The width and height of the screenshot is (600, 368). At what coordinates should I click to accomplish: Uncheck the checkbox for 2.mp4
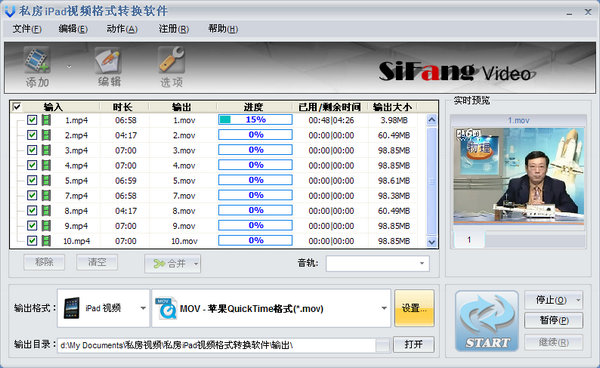pyautogui.click(x=32, y=135)
